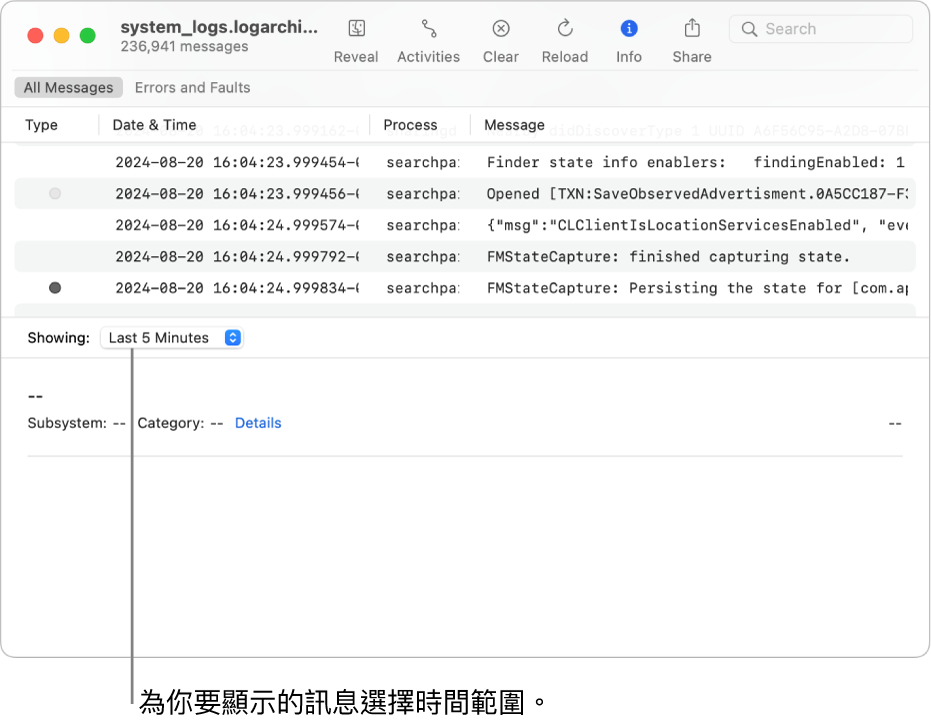
Task: Click 'FMStateCapture: Persisting the state' message
Action: (x=698, y=288)
